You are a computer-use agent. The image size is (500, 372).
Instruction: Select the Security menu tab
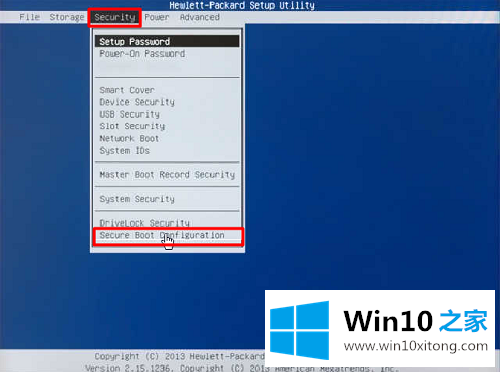tap(115, 17)
